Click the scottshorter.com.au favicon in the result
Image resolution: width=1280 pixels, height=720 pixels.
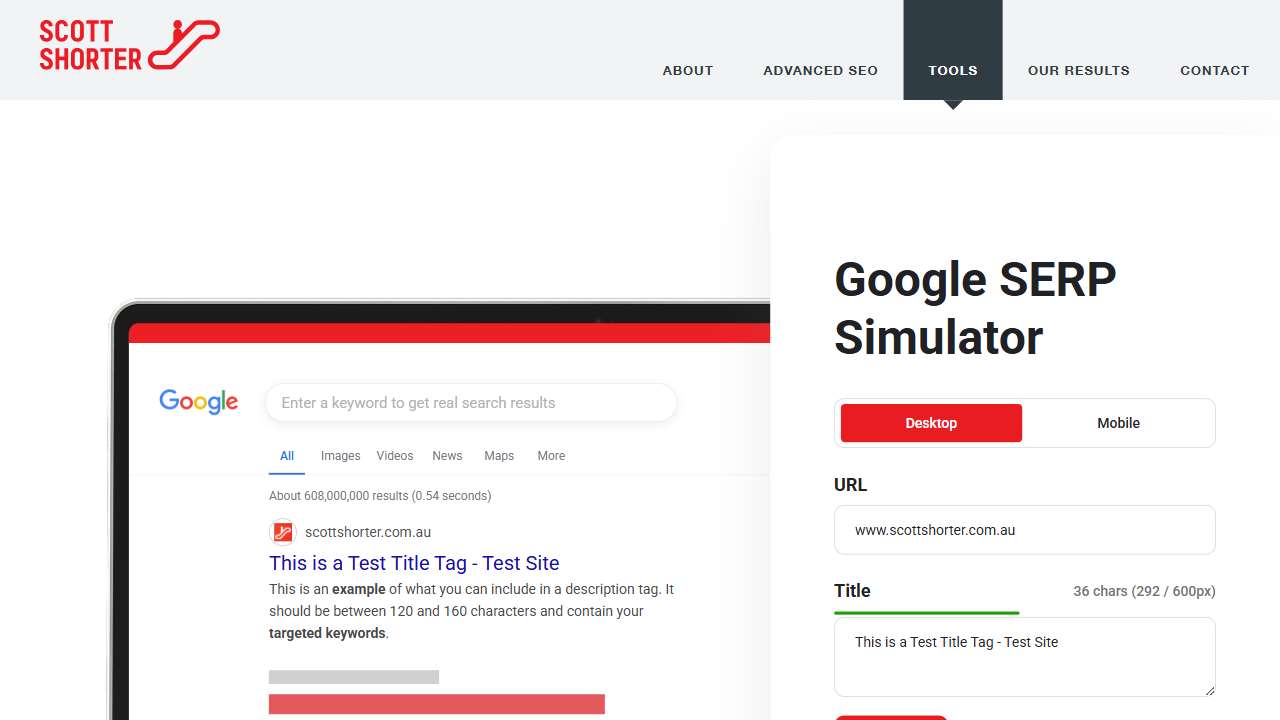[x=283, y=532]
